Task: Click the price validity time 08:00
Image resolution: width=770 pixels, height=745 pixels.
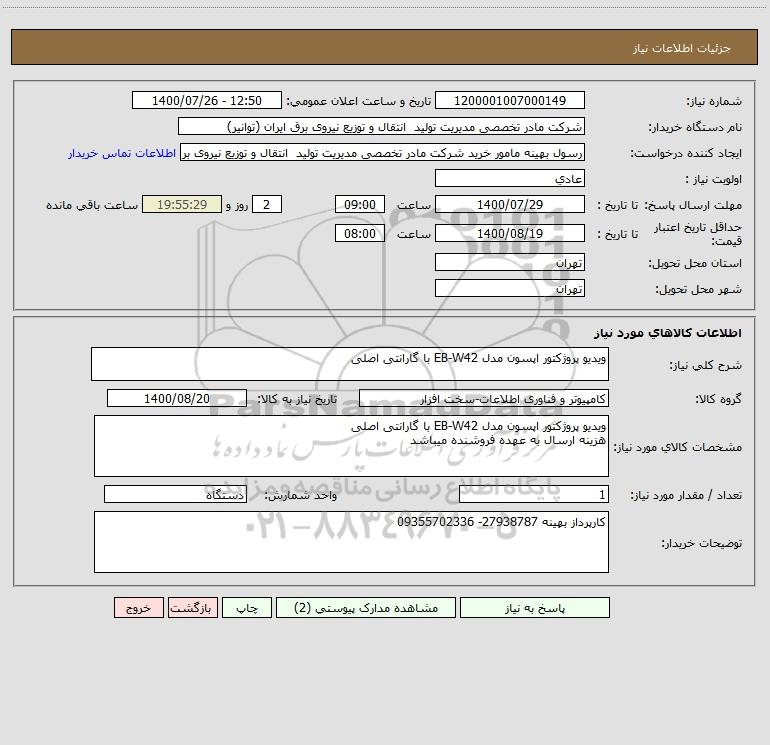Action: click(359, 233)
